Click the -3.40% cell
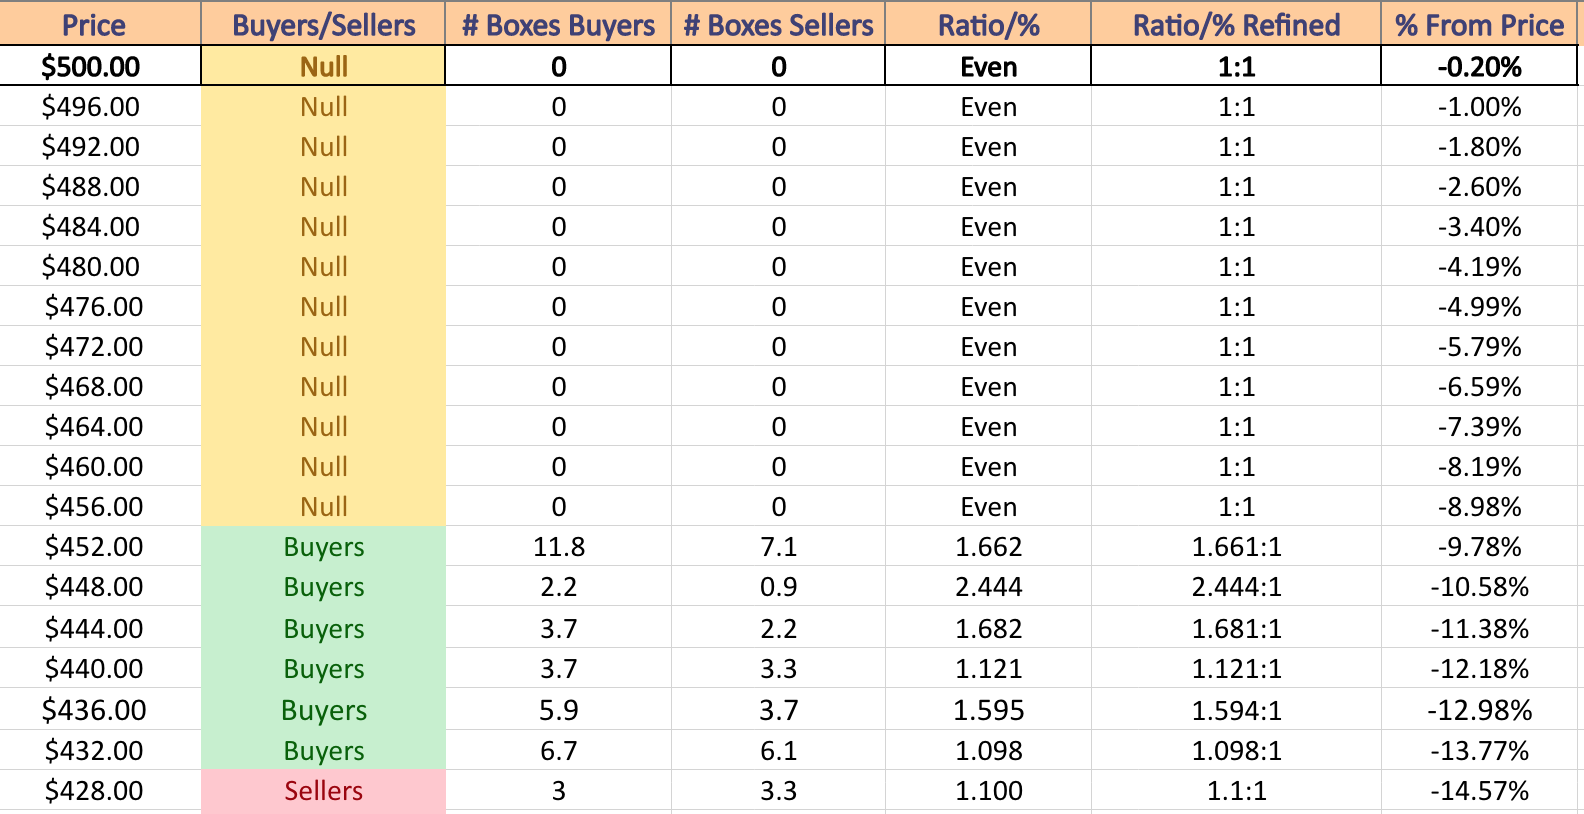The width and height of the screenshot is (1584, 814). [1480, 226]
